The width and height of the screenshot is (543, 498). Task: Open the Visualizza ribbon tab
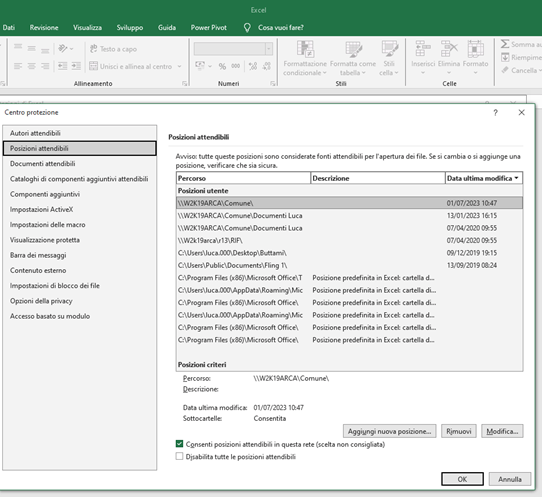click(x=87, y=28)
